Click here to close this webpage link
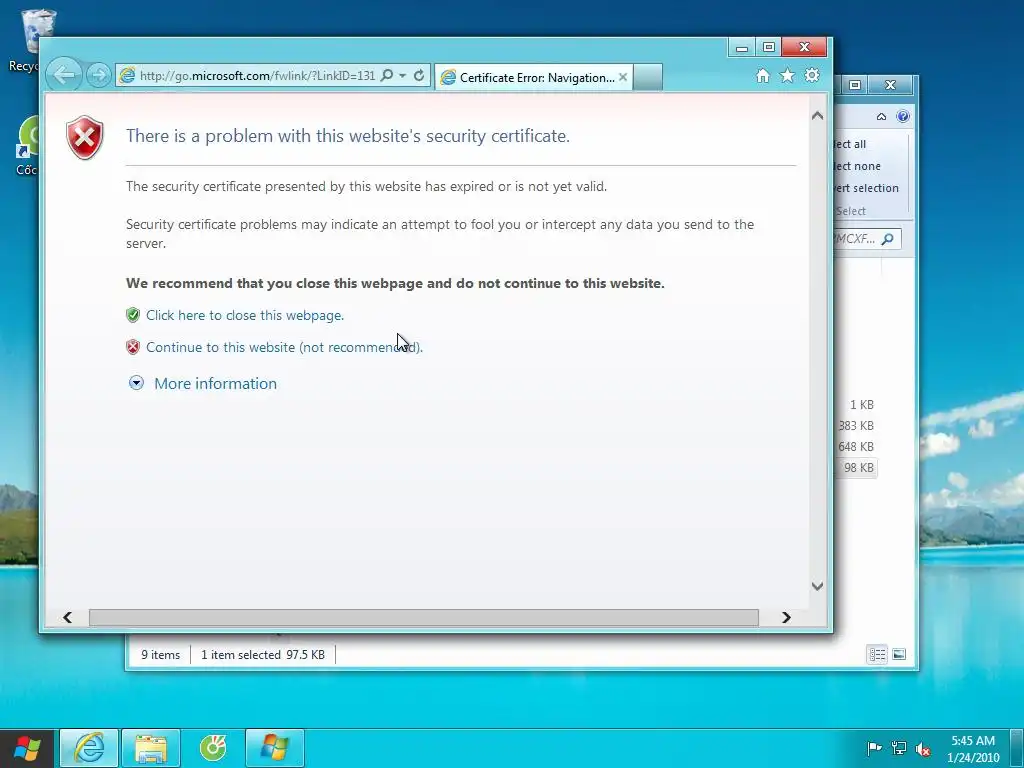The image size is (1024, 768). pos(245,315)
